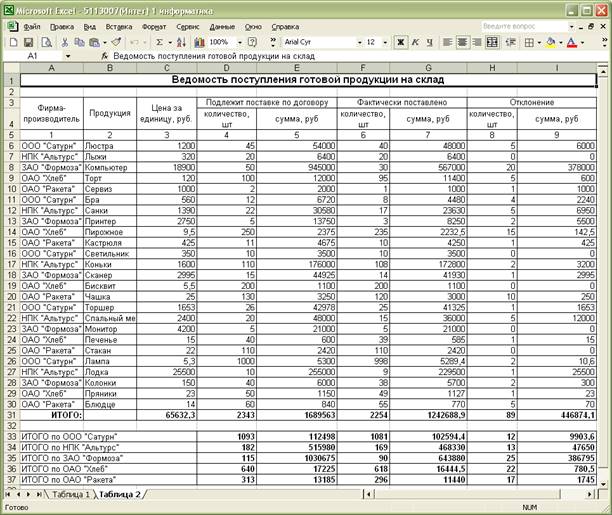Select column G header
612x515 pixels.
point(428,68)
